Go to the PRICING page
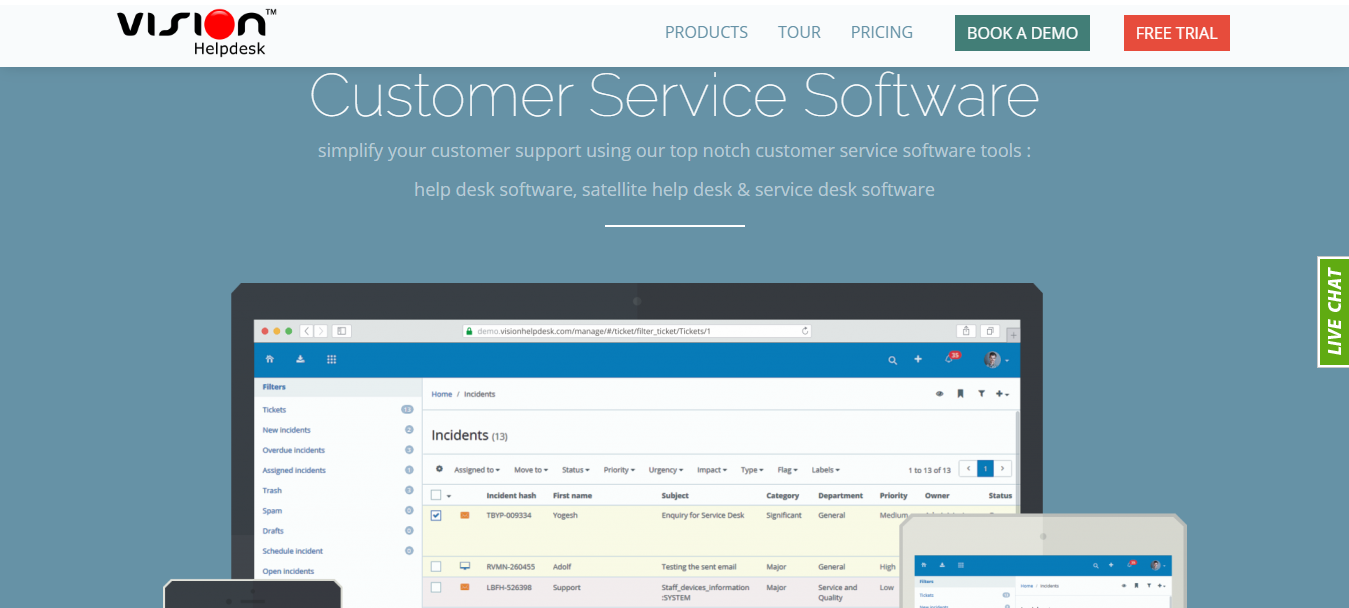1349x608 pixels. 881,33
